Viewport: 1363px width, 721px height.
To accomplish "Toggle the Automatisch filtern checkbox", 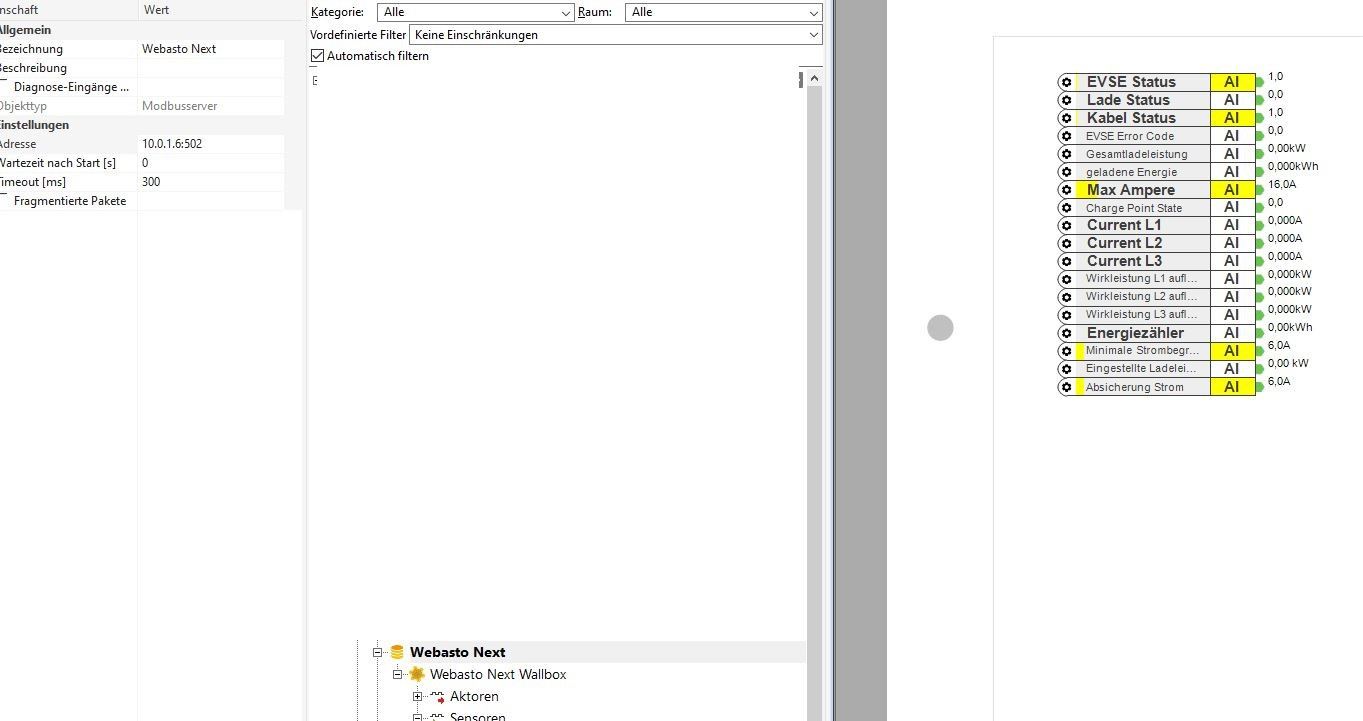I will [x=318, y=56].
